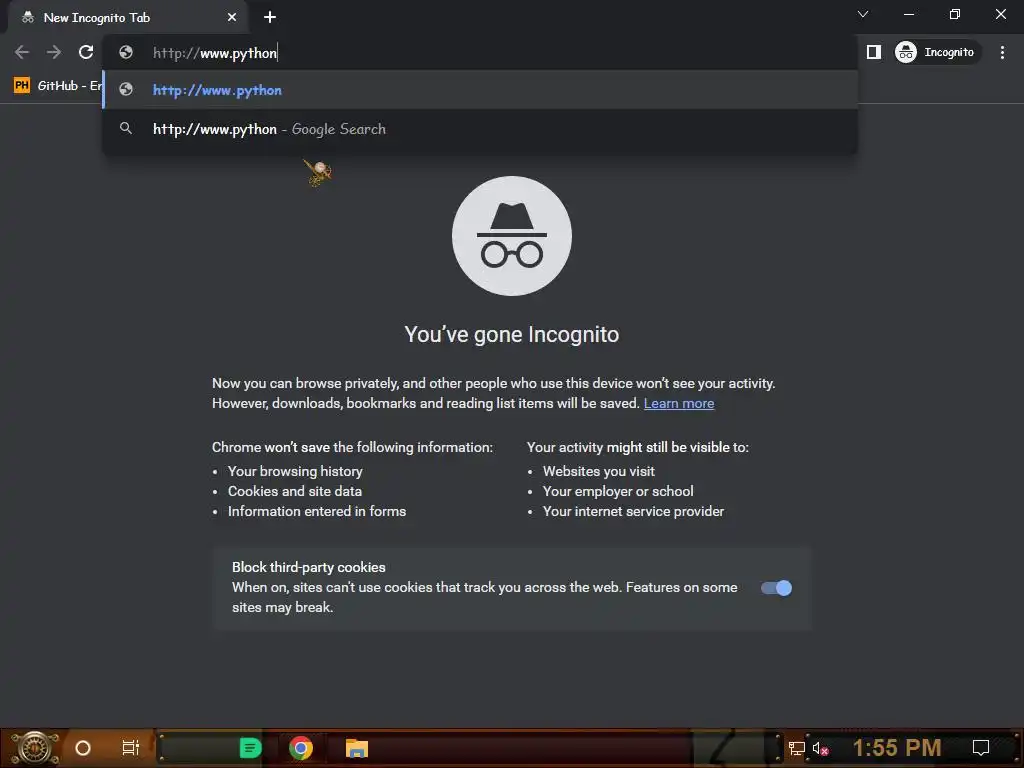Reload the page with the refresh icon
Screen dimensions: 1024x768
point(86,52)
